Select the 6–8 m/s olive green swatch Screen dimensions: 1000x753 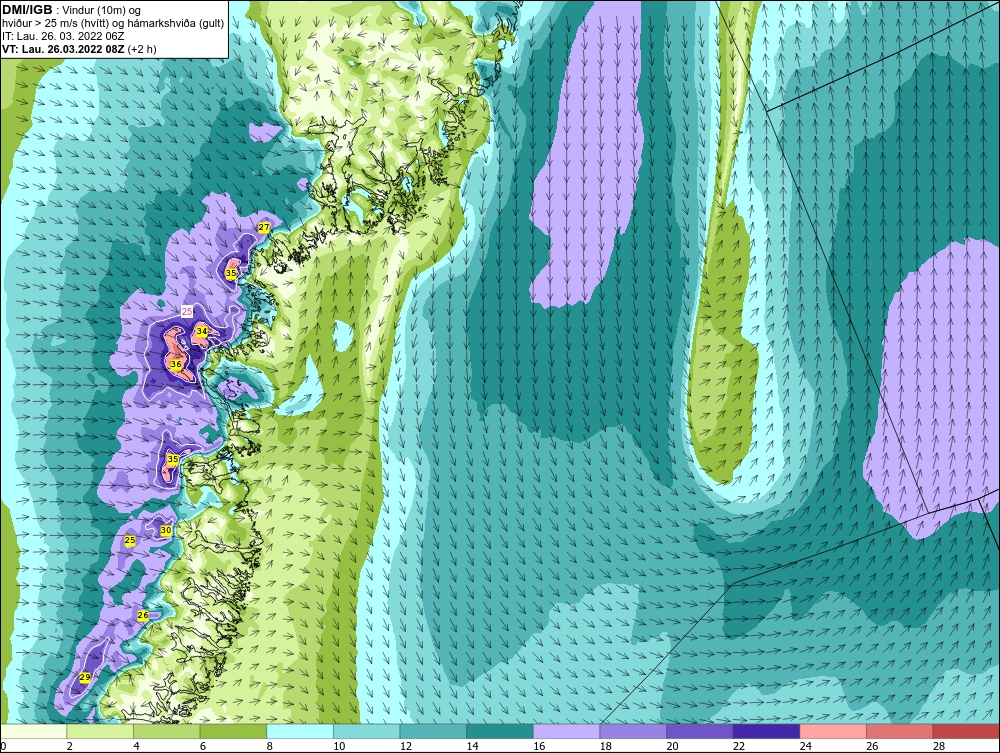click(x=233, y=731)
